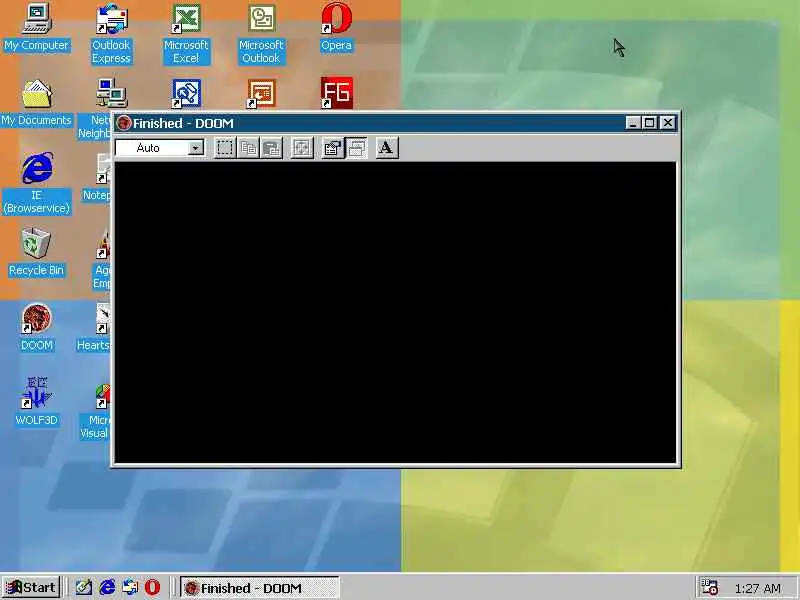Click the Mark selection tool in DOOM toolbar
The width and height of the screenshot is (800, 600).
[x=225, y=148]
